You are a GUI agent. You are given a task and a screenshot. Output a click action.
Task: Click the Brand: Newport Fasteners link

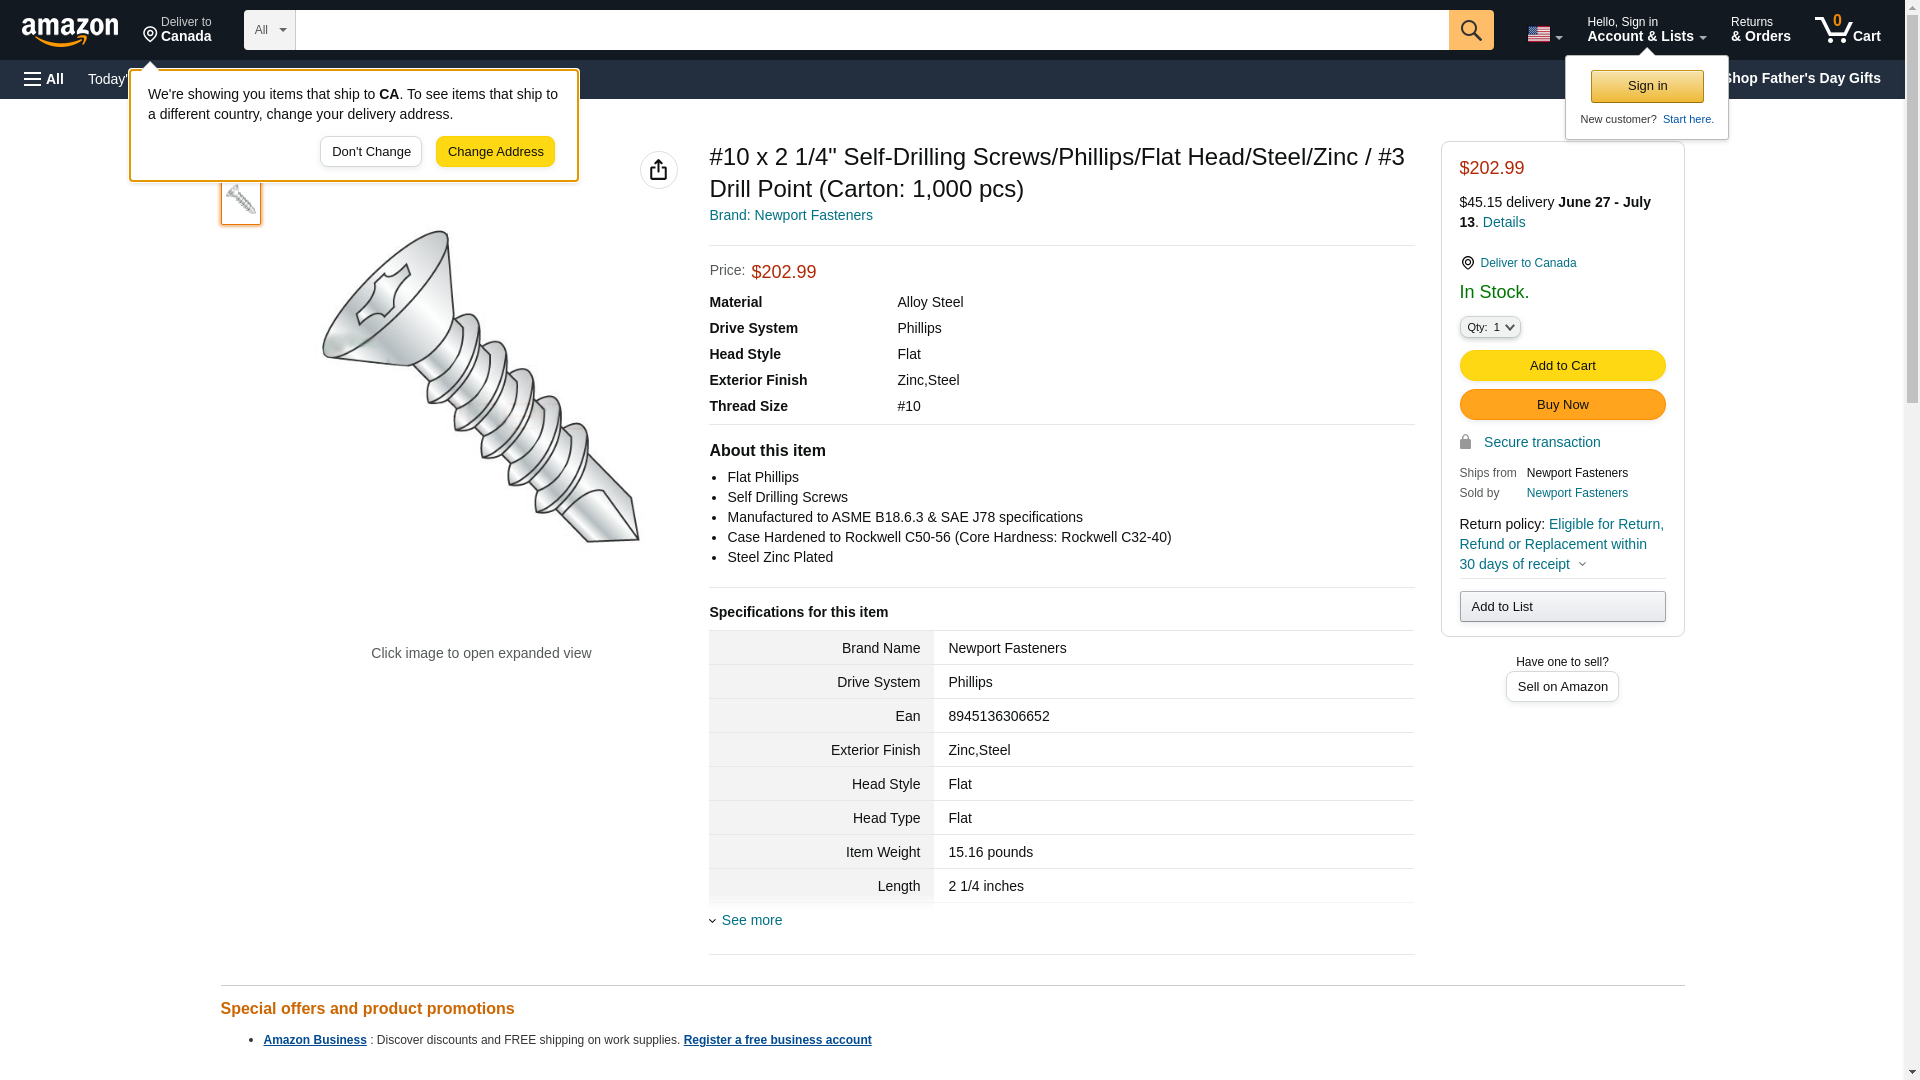point(790,215)
